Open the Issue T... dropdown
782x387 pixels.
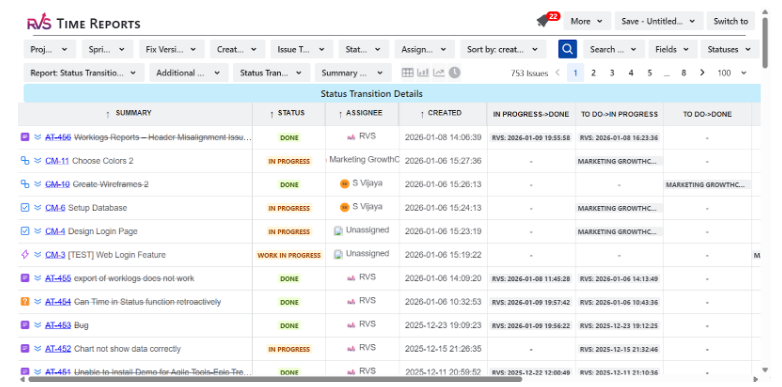click(x=302, y=49)
